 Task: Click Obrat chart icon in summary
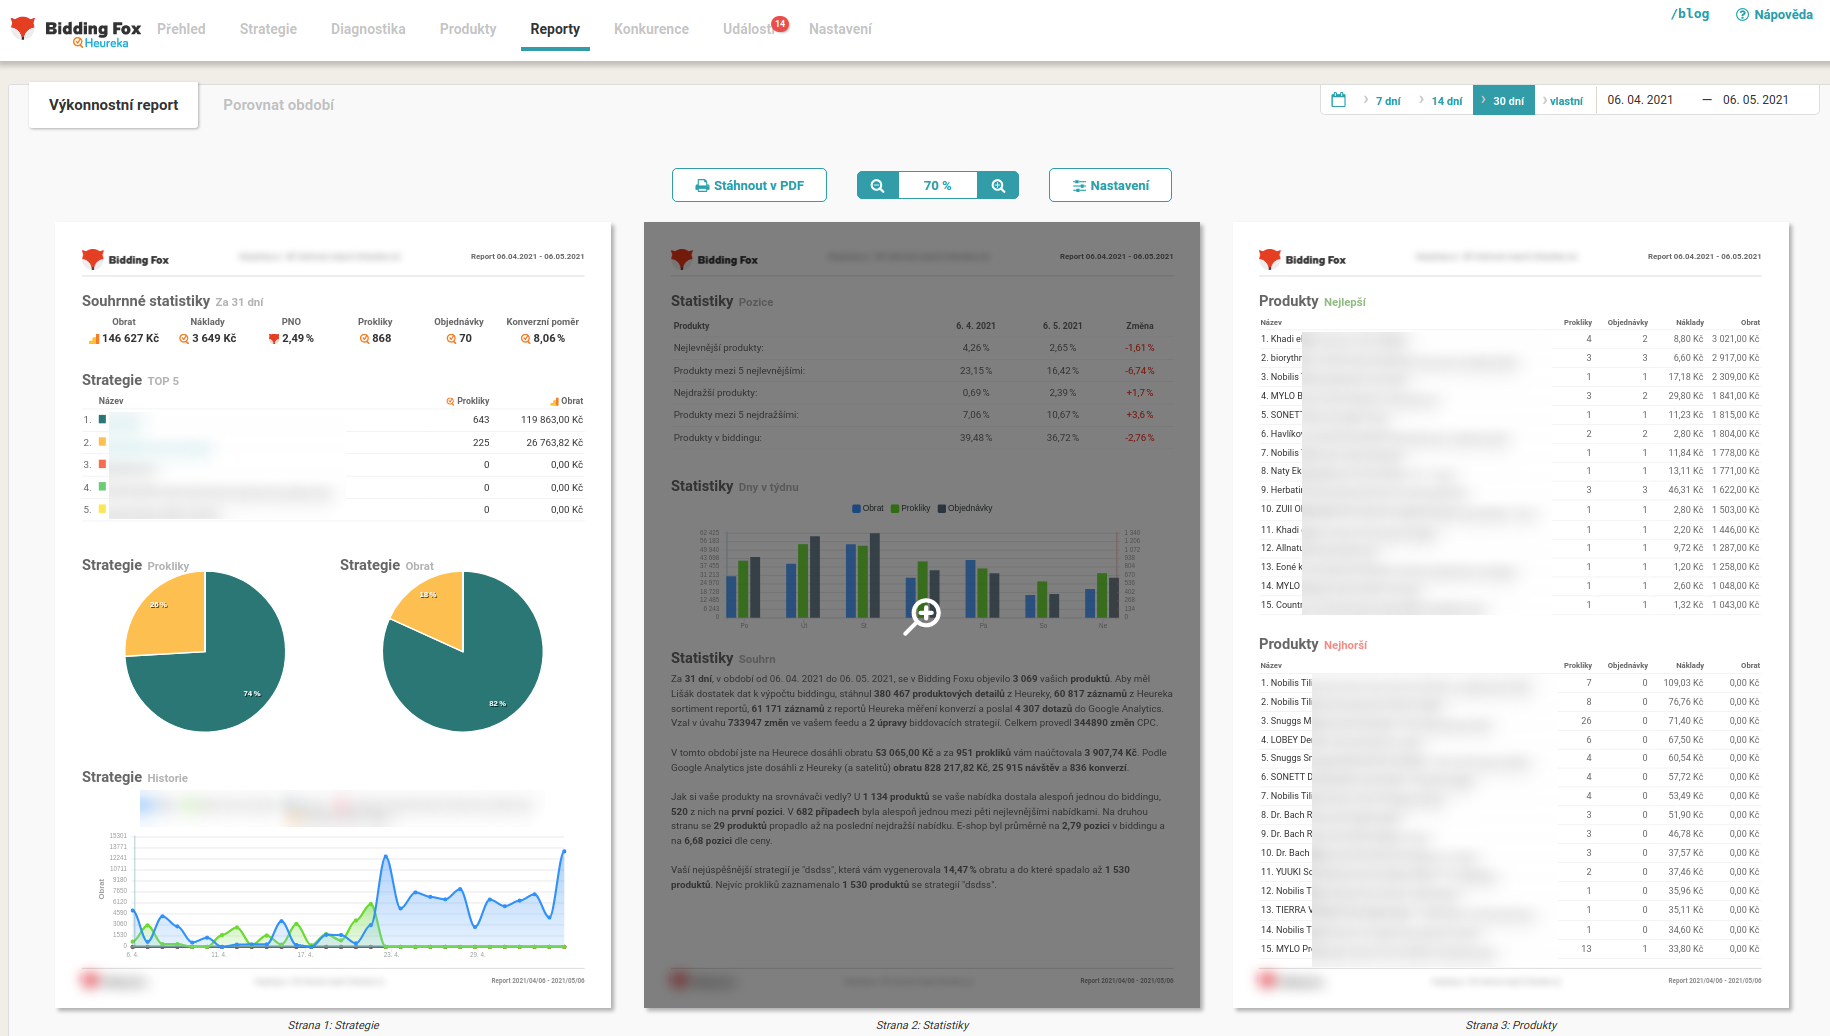(94, 339)
